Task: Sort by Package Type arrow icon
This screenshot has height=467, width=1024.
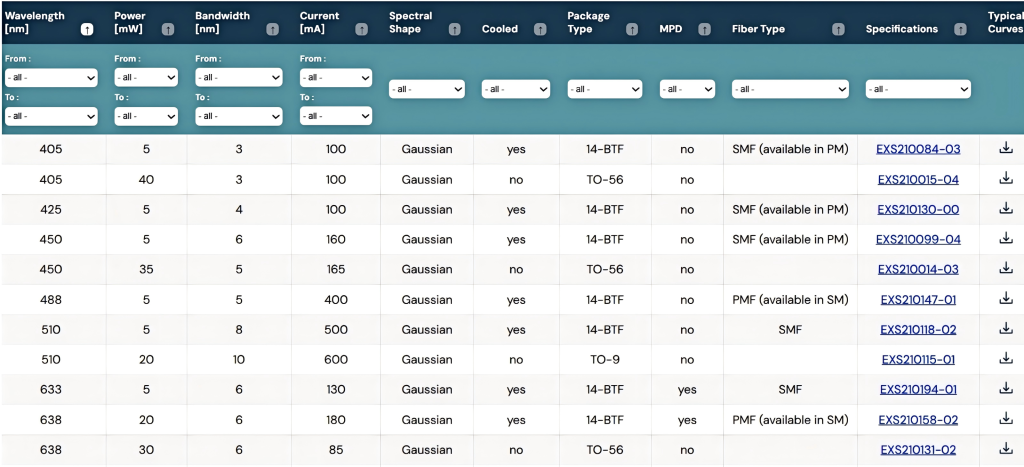Action: coord(632,29)
